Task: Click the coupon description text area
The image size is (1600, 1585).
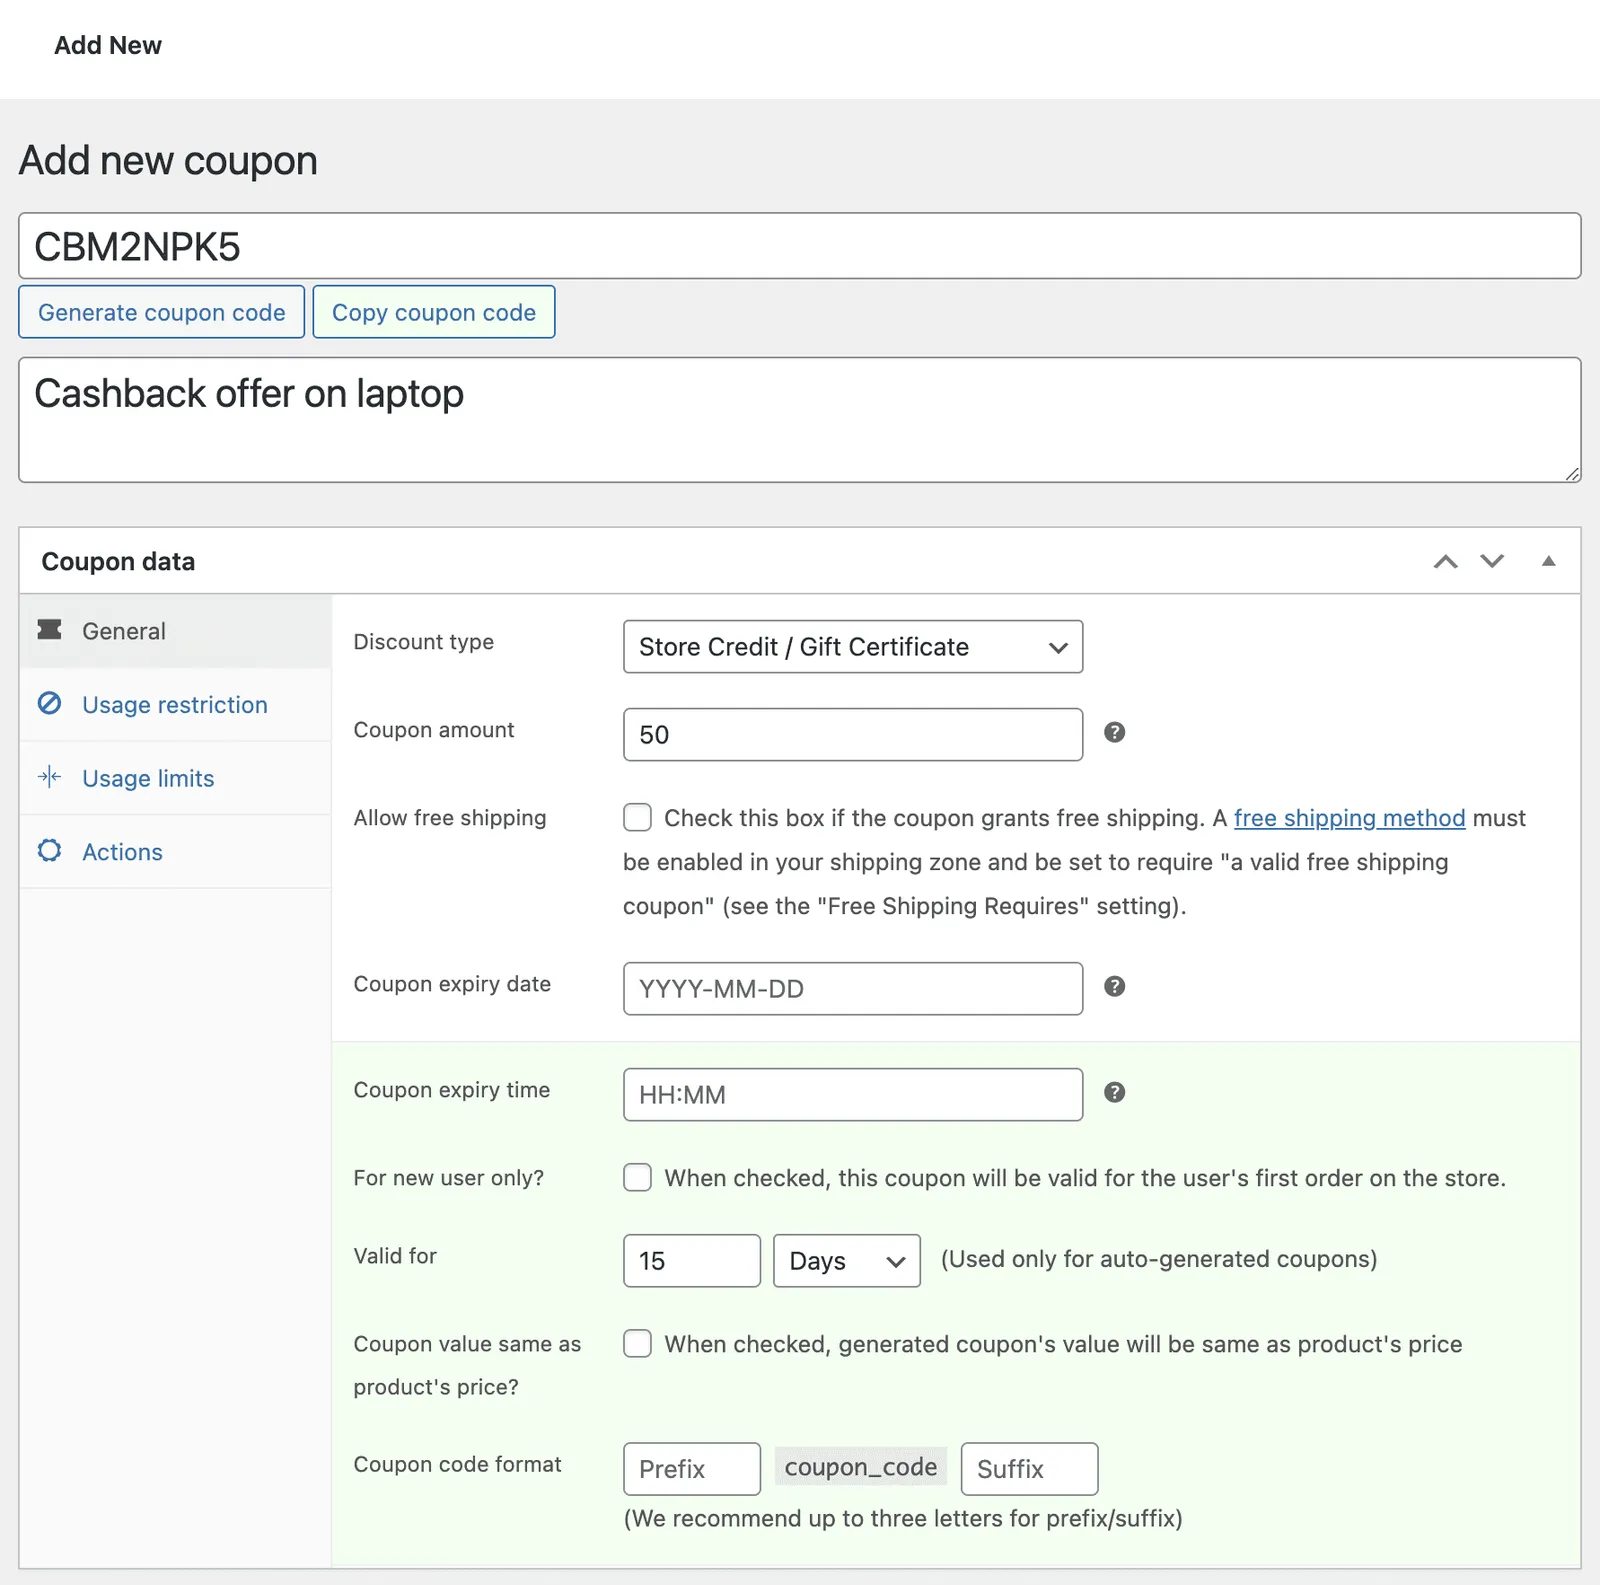Action: [x=800, y=420]
